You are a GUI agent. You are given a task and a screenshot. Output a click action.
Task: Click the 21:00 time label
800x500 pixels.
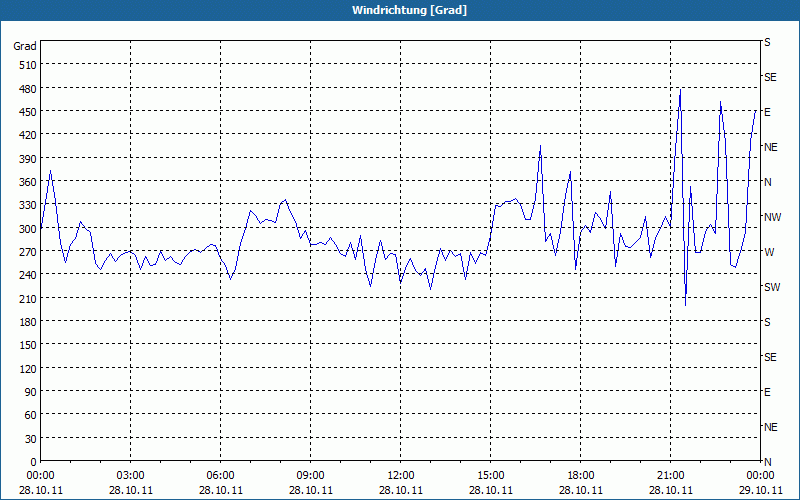pyautogui.click(x=670, y=476)
